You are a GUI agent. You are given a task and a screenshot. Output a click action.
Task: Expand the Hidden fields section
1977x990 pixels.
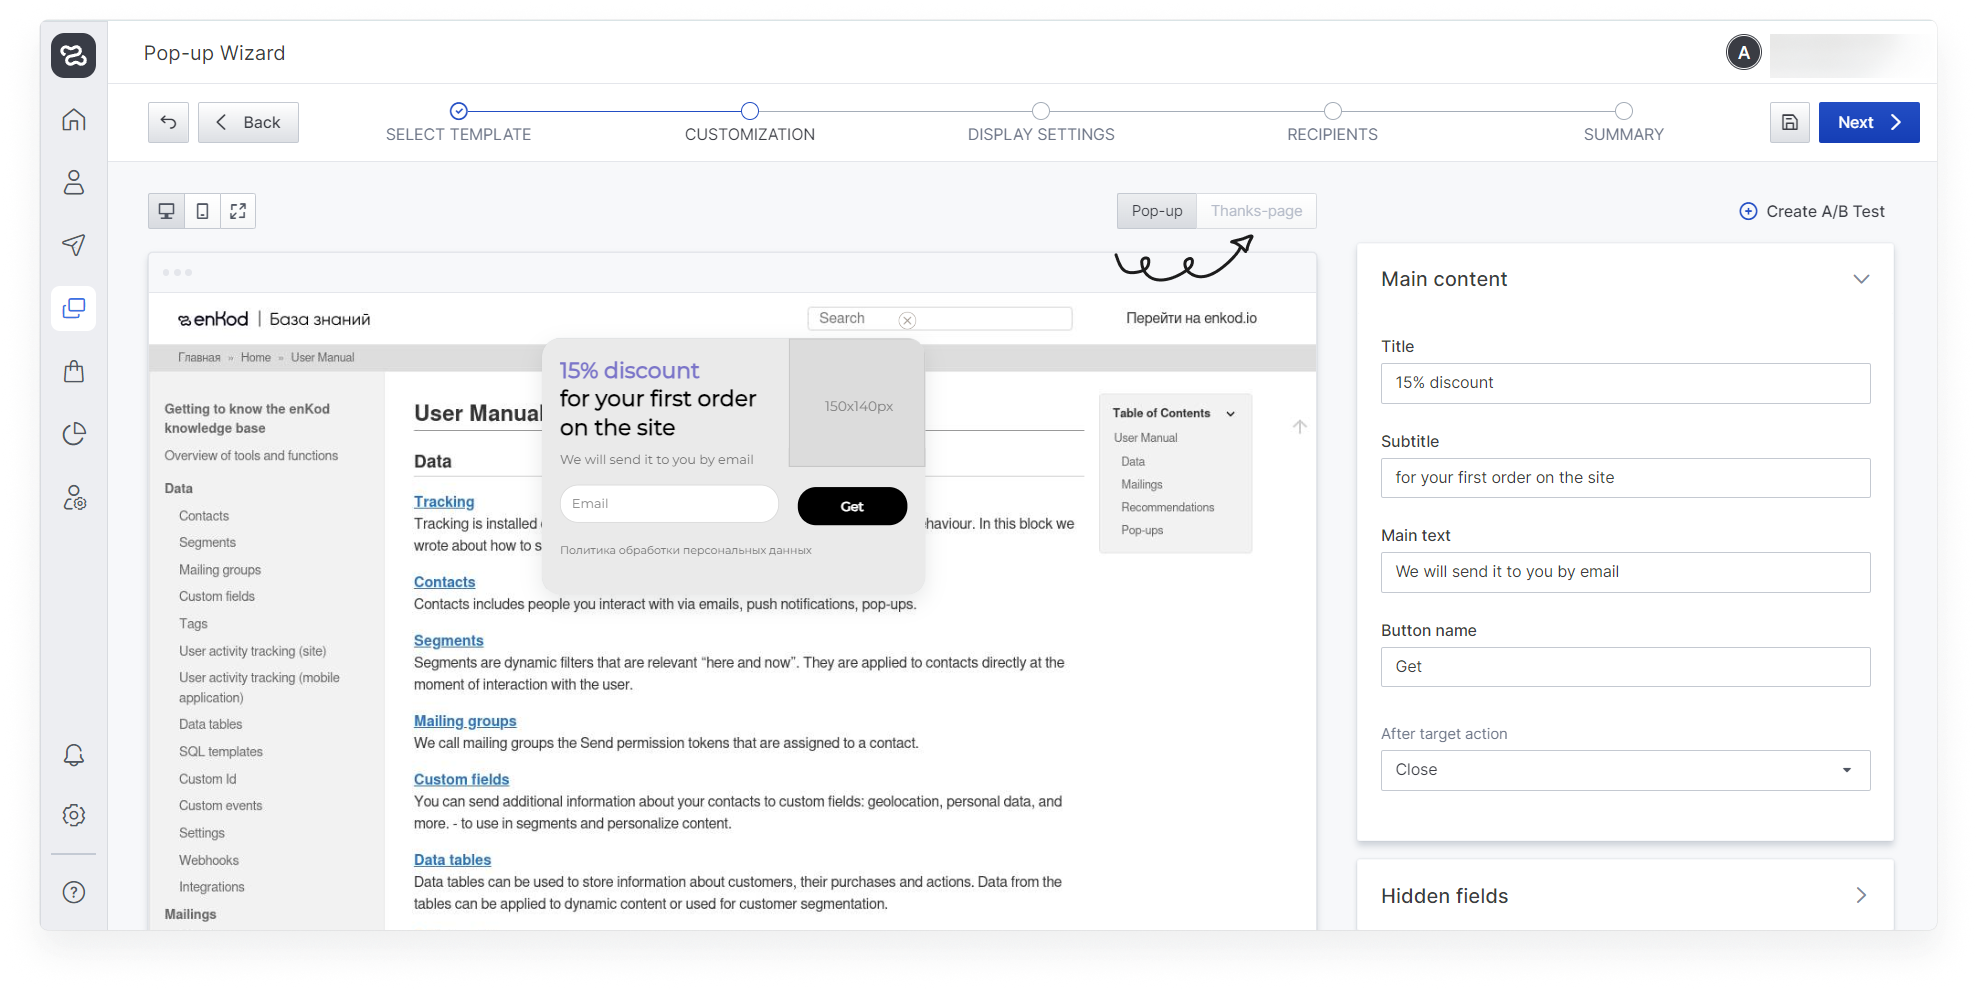(x=1860, y=896)
